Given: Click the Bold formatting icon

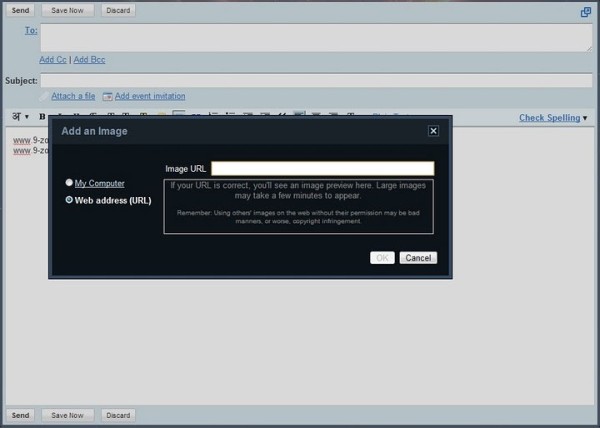Looking at the screenshot, I should [x=42, y=118].
